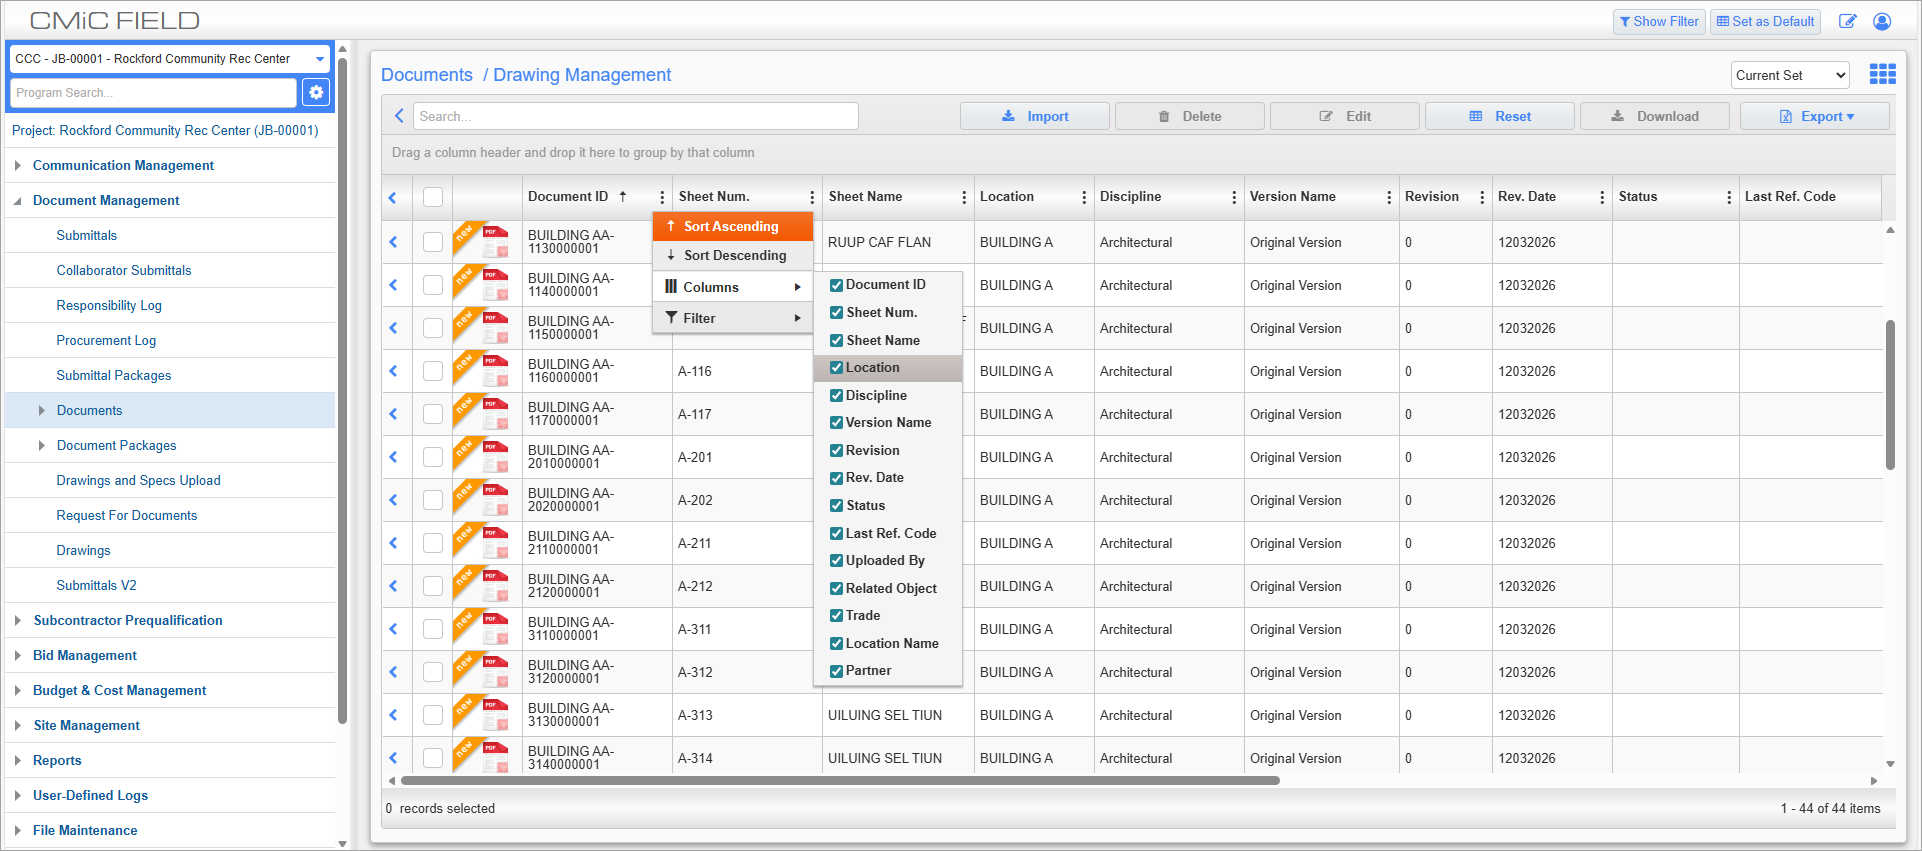The image size is (1922, 851).
Task: Choose Sort Ascending menu item
Action: [733, 226]
